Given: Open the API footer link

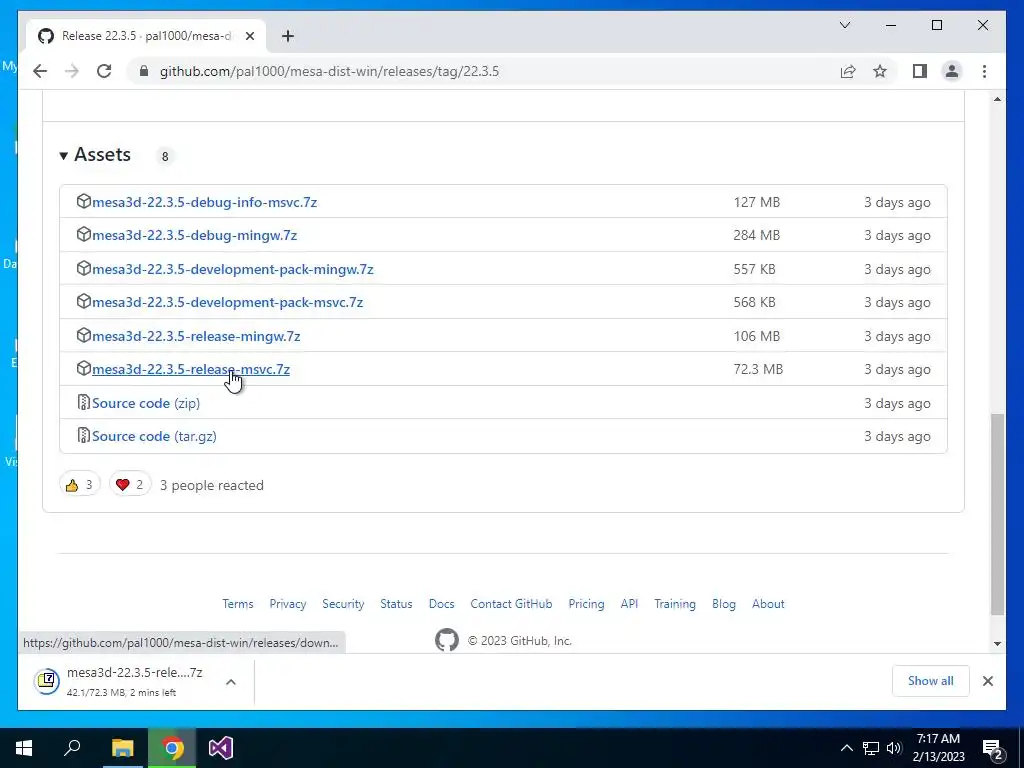Looking at the screenshot, I should (x=630, y=604).
